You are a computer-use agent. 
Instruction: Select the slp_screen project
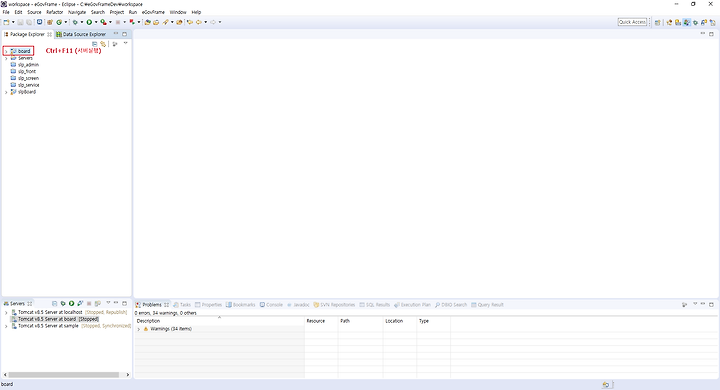28,79
